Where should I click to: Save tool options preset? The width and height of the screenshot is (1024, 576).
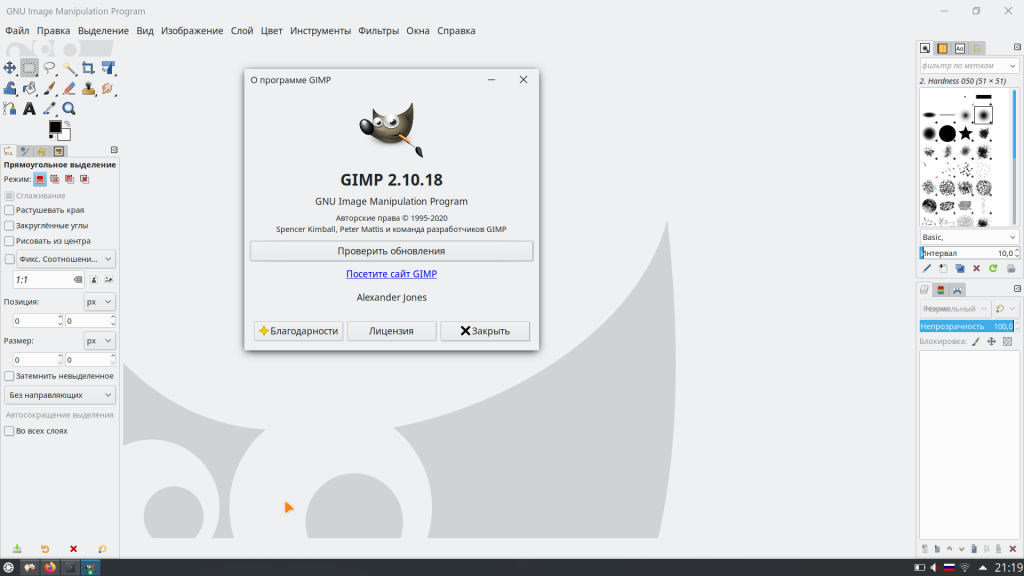(17, 549)
